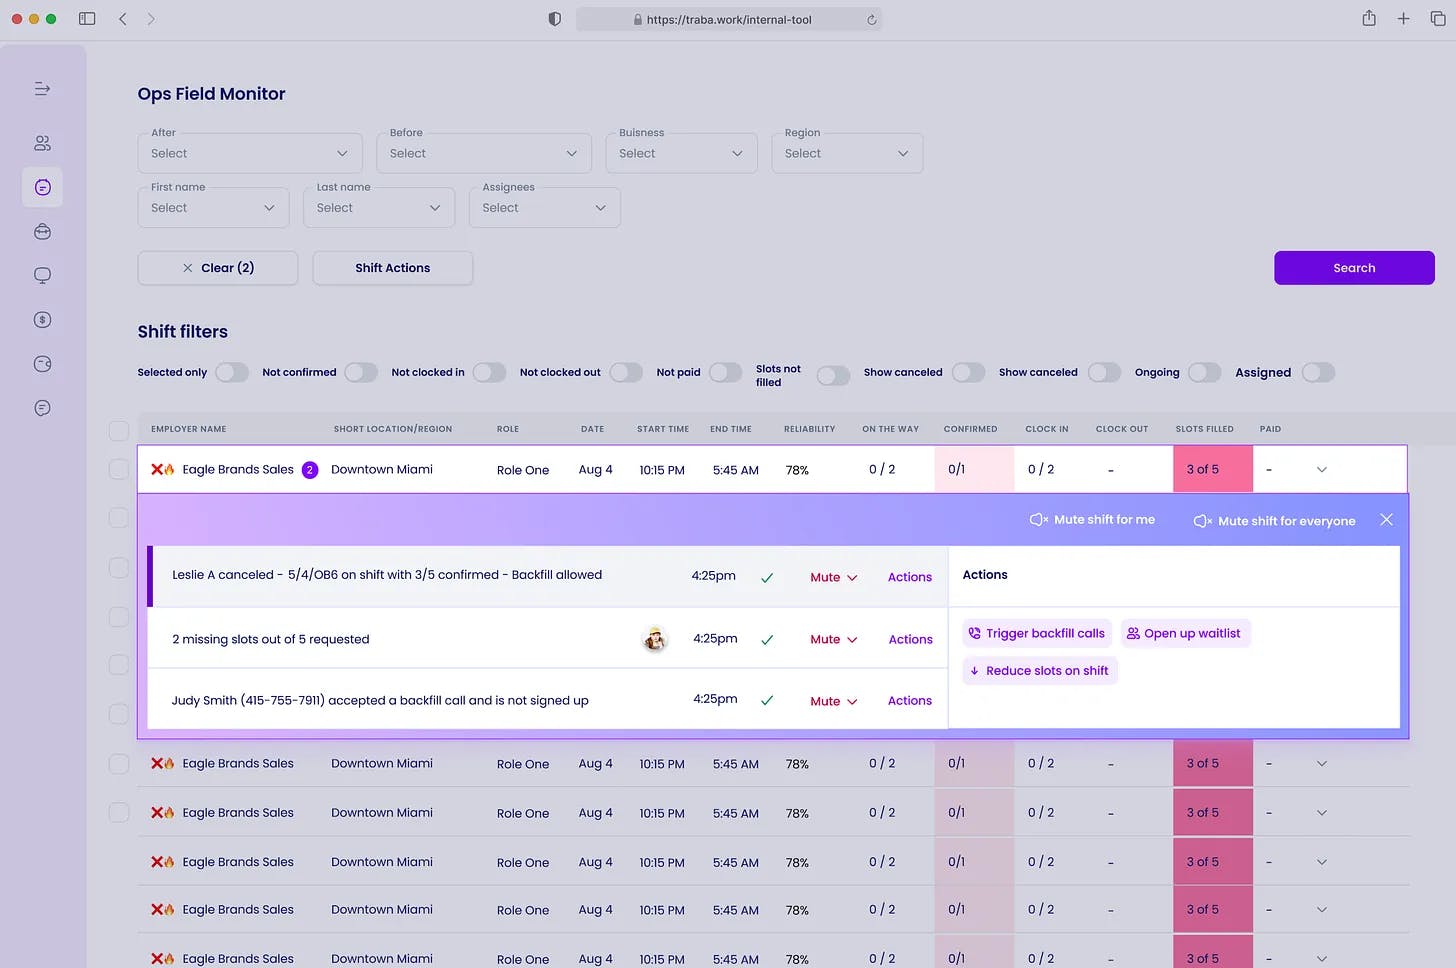Enable the Ongoing shift filter

coord(1204,373)
